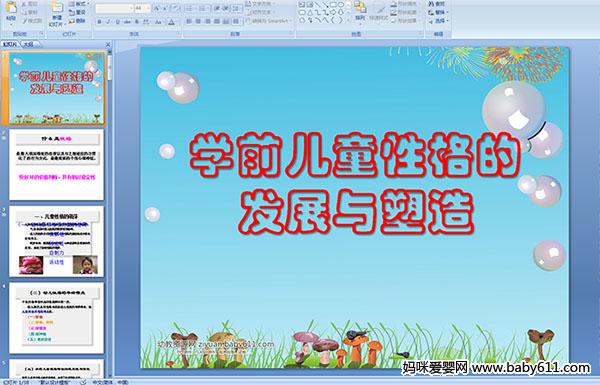Toggle Underline formatting

tap(117, 22)
